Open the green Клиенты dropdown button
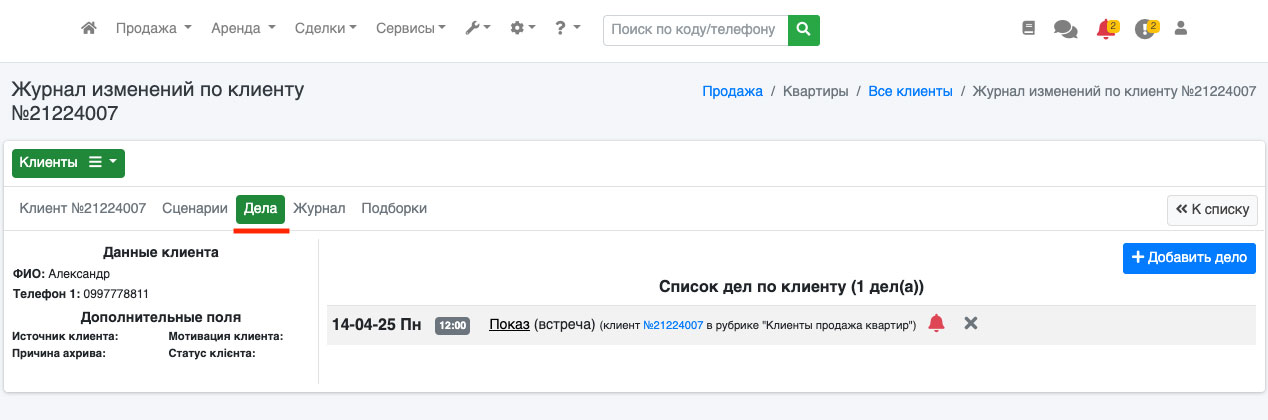1268x420 pixels. pos(68,162)
